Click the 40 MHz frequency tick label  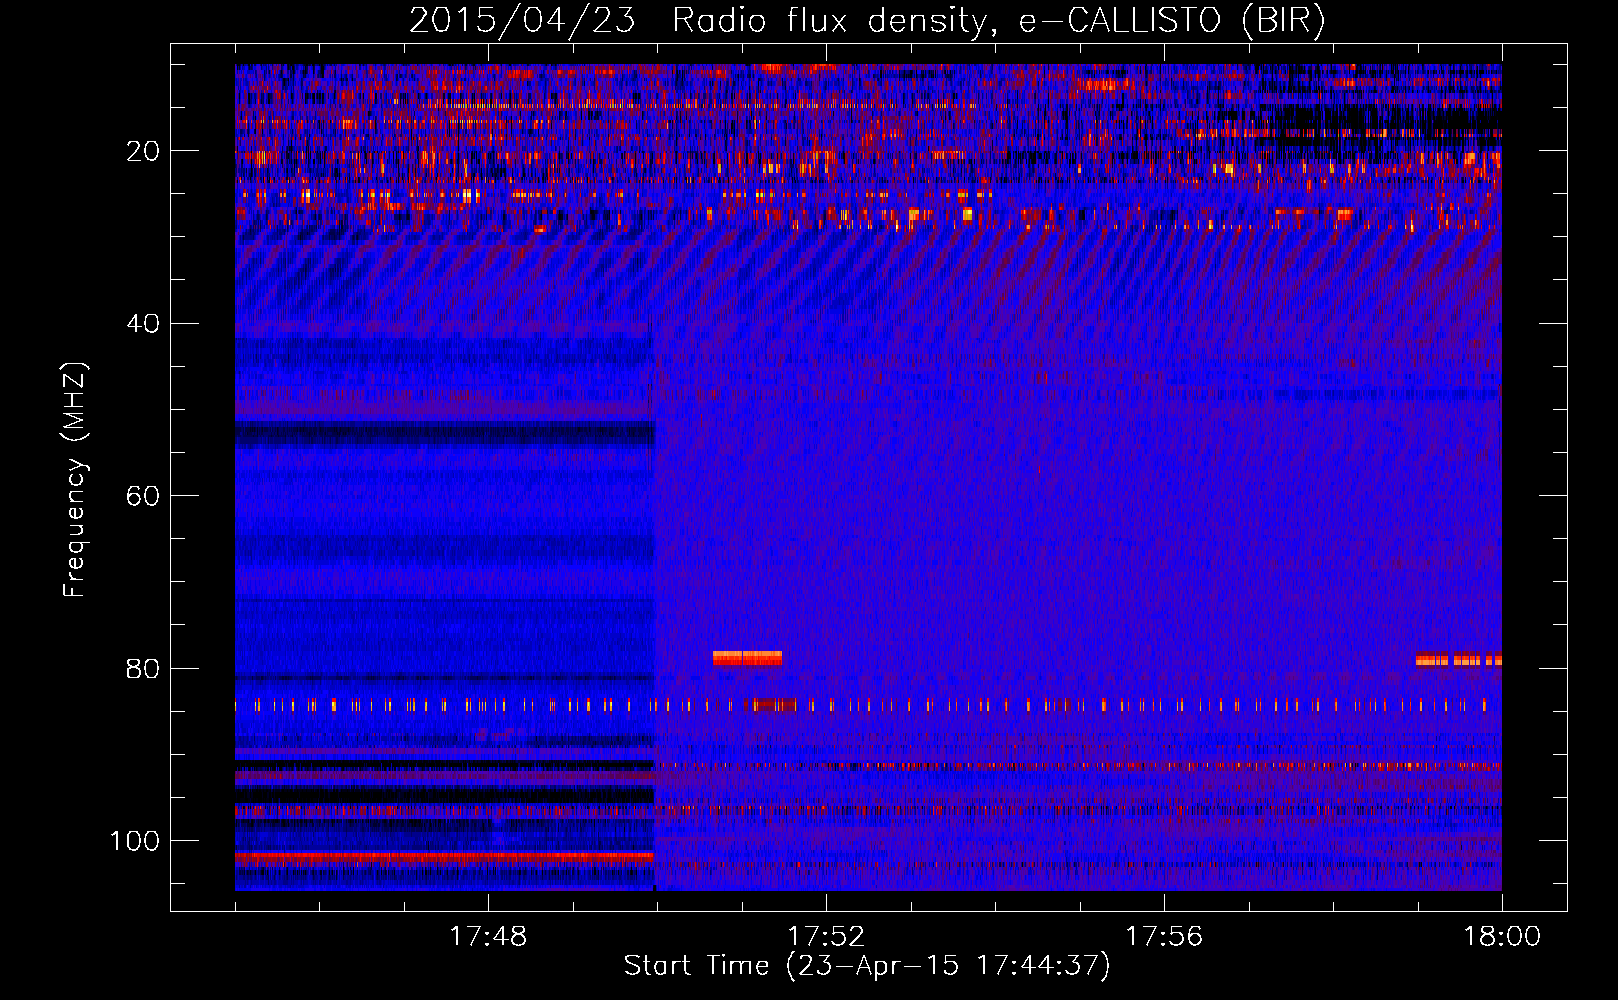[x=144, y=324]
